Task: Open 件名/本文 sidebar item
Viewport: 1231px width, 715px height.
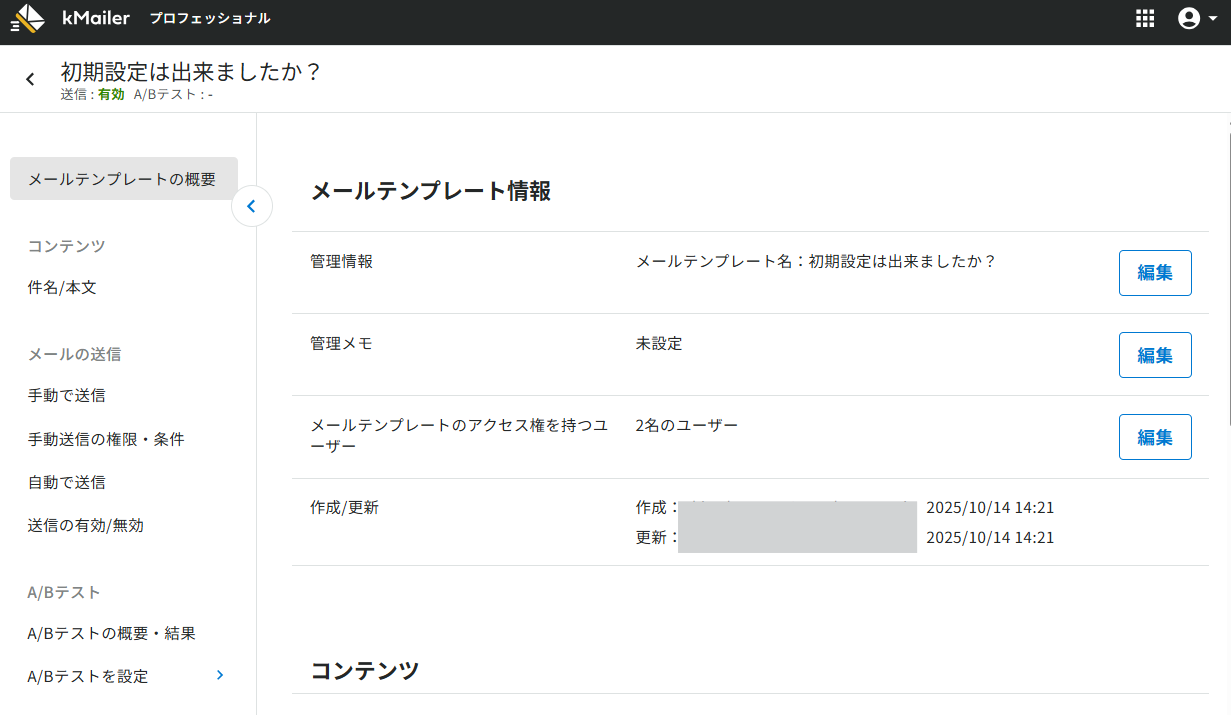Action: [x=62, y=288]
